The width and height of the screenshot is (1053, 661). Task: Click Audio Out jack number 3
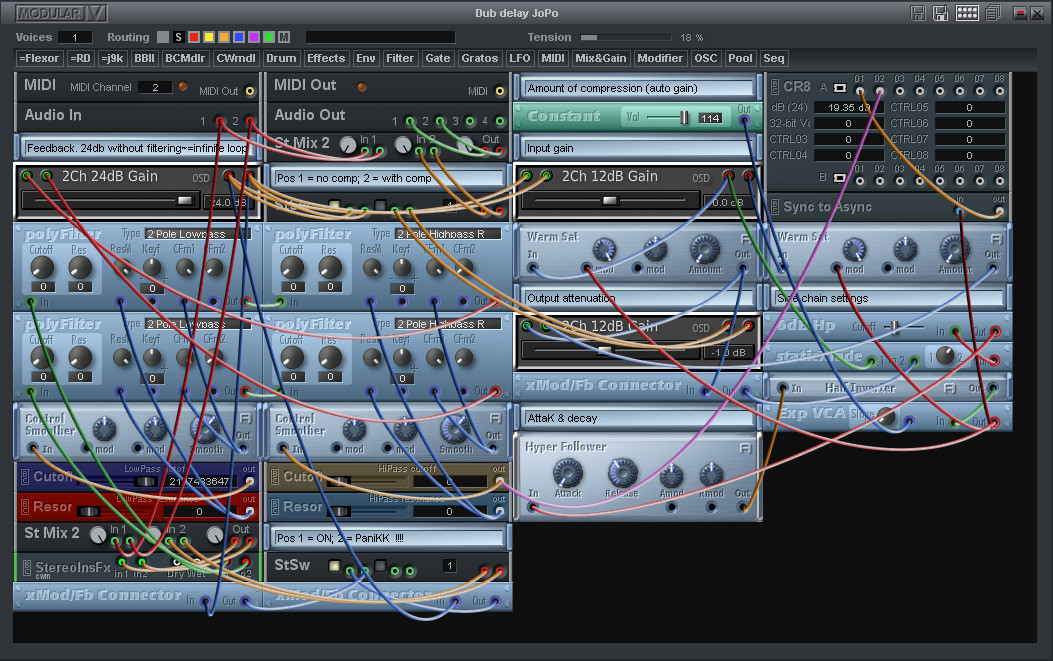470,121
